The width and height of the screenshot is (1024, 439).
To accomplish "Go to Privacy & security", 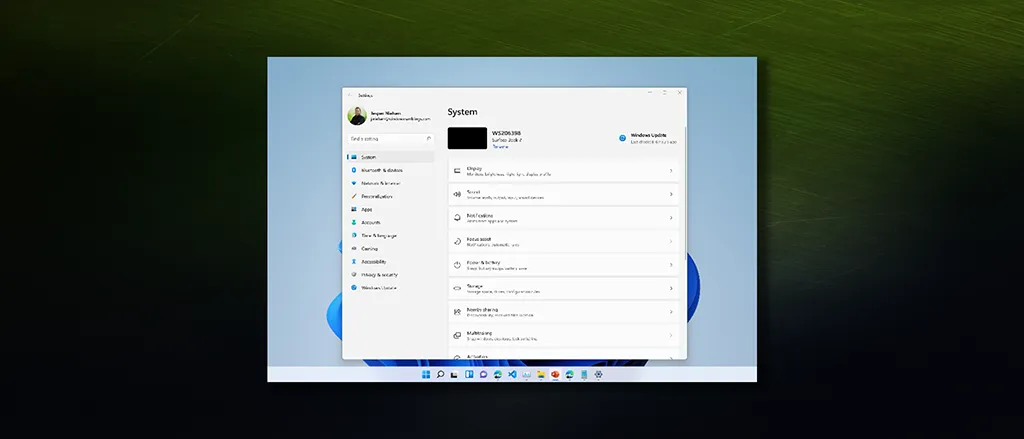I will pos(391,274).
